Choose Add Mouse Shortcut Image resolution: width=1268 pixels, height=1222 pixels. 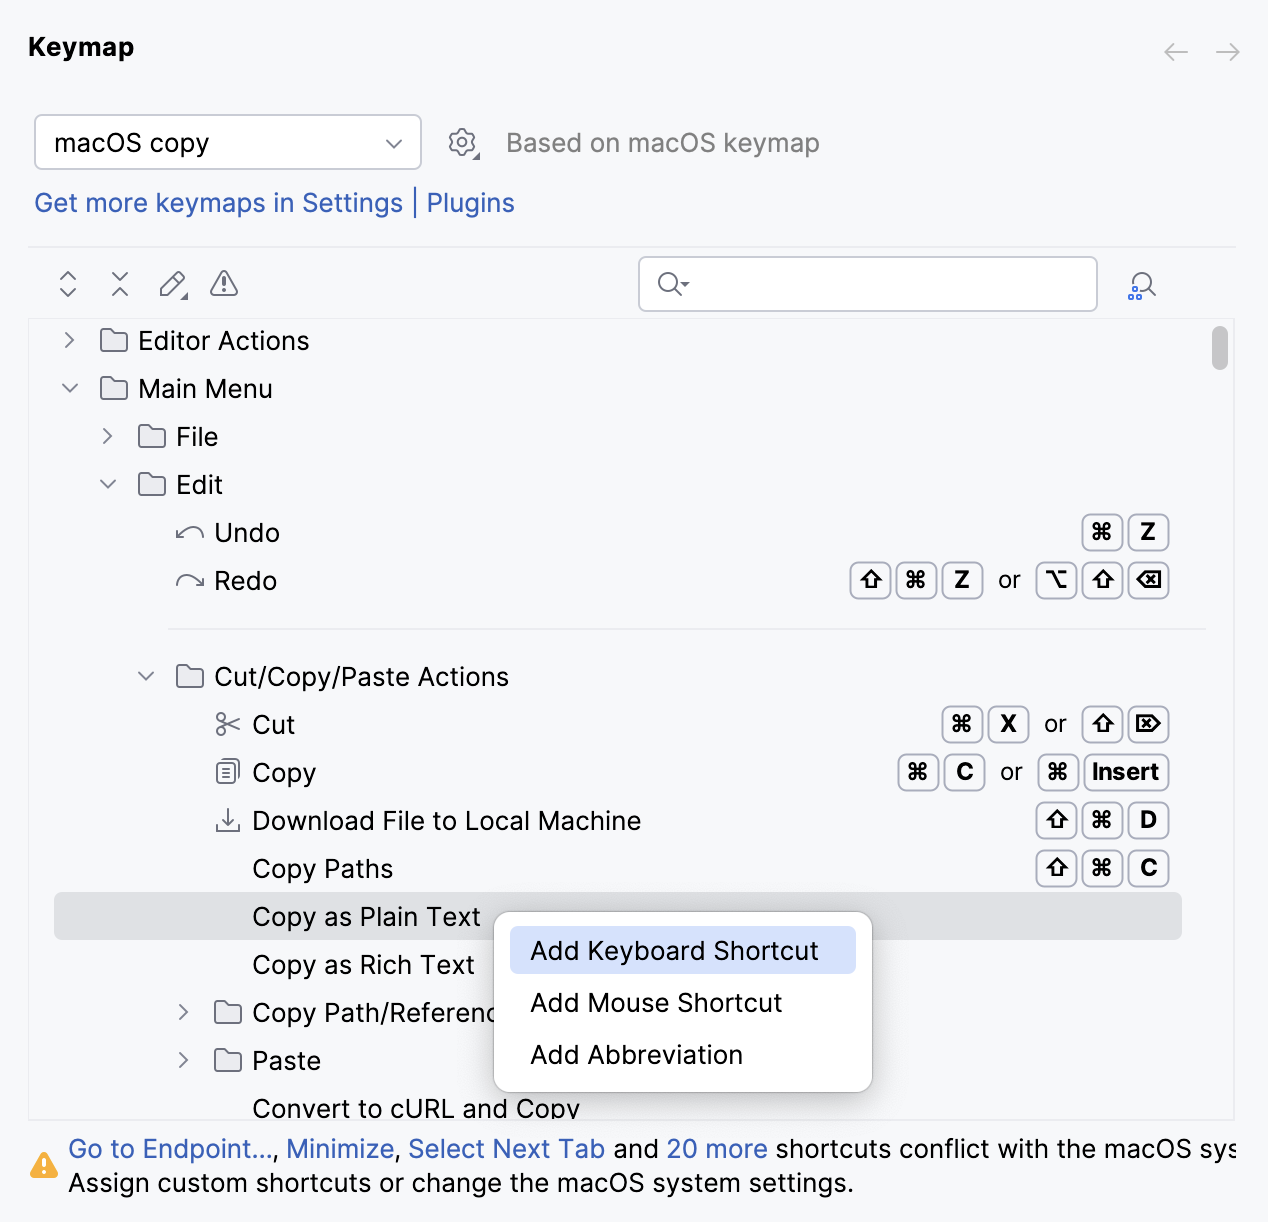[655, 1003]
